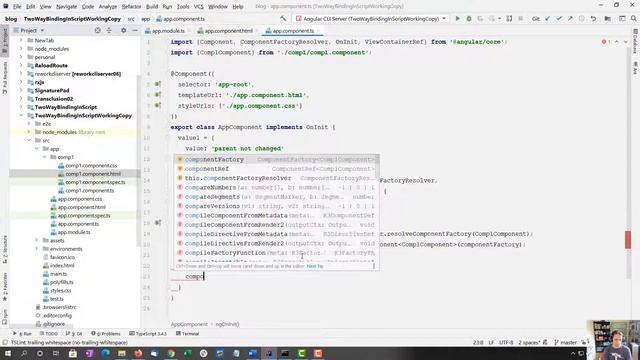Select componentRef in the completion list
This screenshot has height=360, width=640.
click(277, 169)
